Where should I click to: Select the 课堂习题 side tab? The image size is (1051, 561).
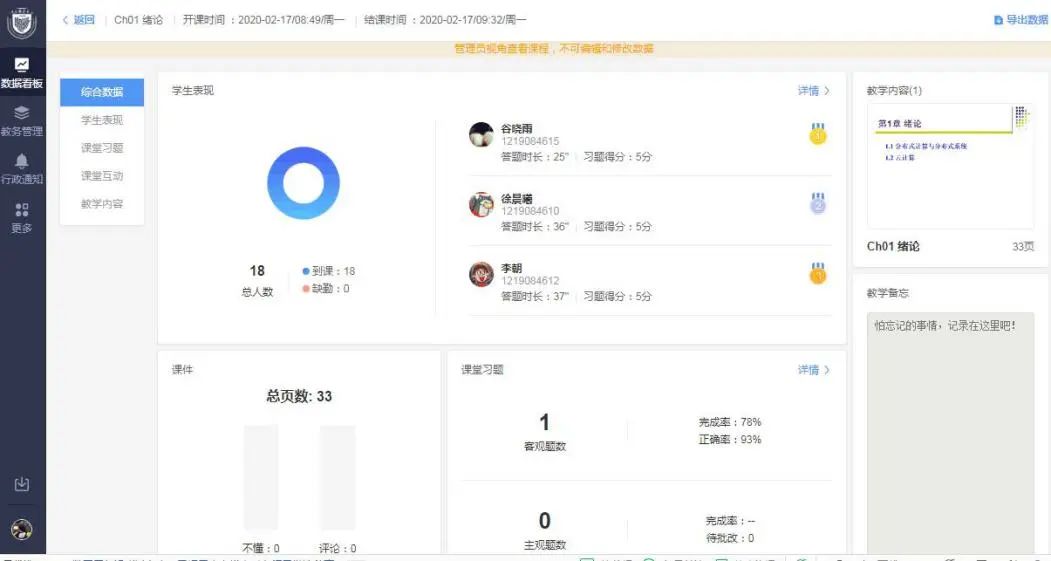click(x=102, y=148)
